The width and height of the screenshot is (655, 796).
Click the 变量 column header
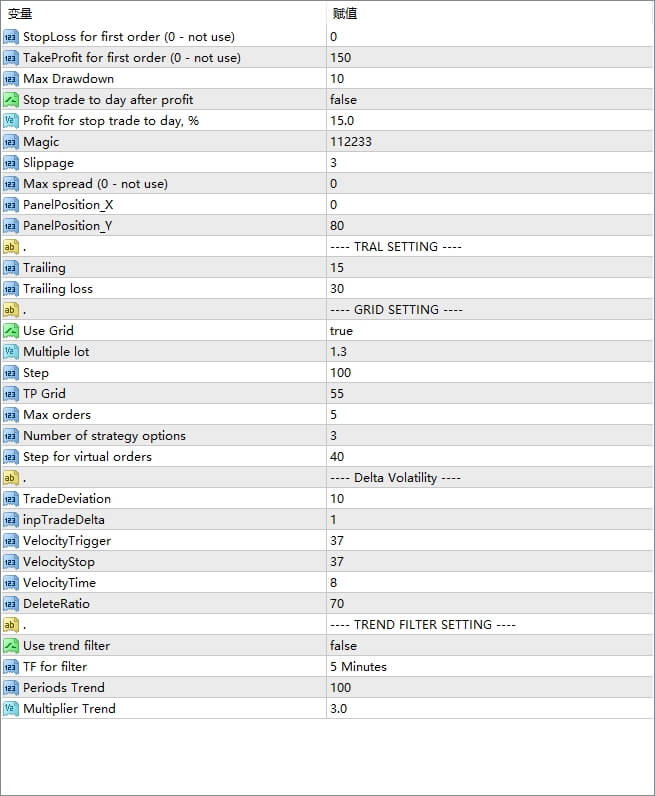[20, 14]
